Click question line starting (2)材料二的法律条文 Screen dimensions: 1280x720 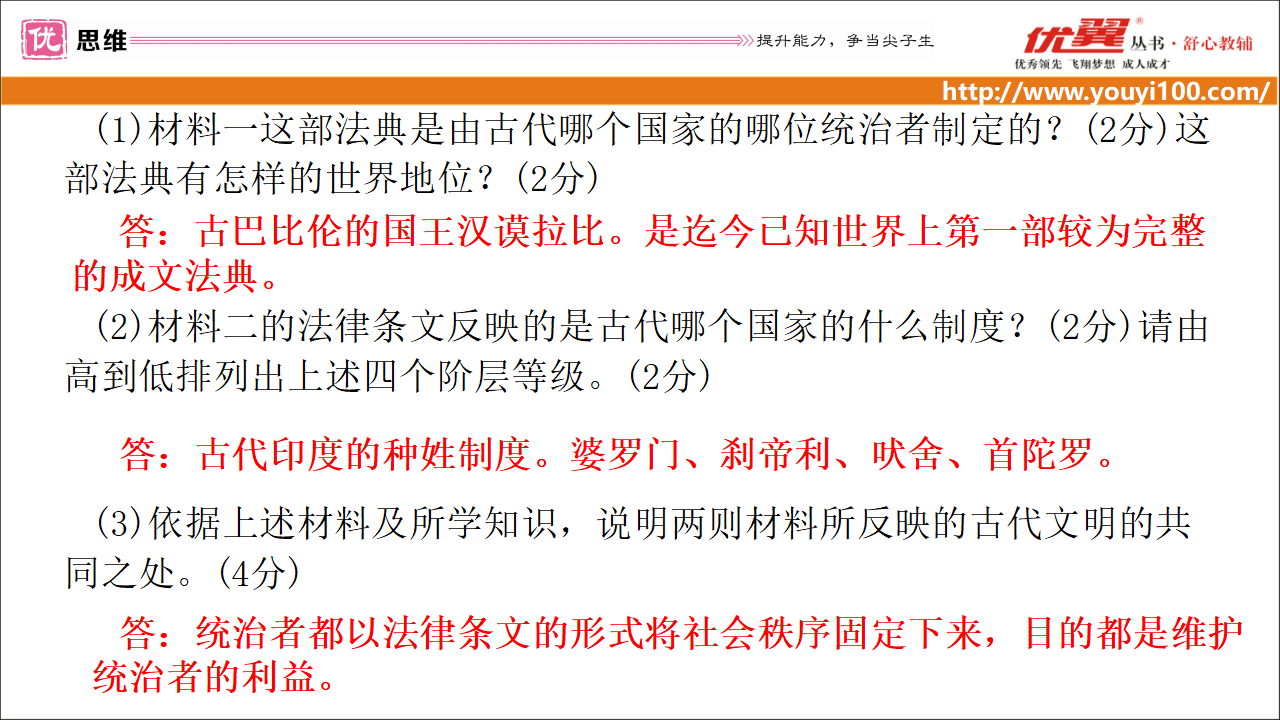(x=653, y=328)
